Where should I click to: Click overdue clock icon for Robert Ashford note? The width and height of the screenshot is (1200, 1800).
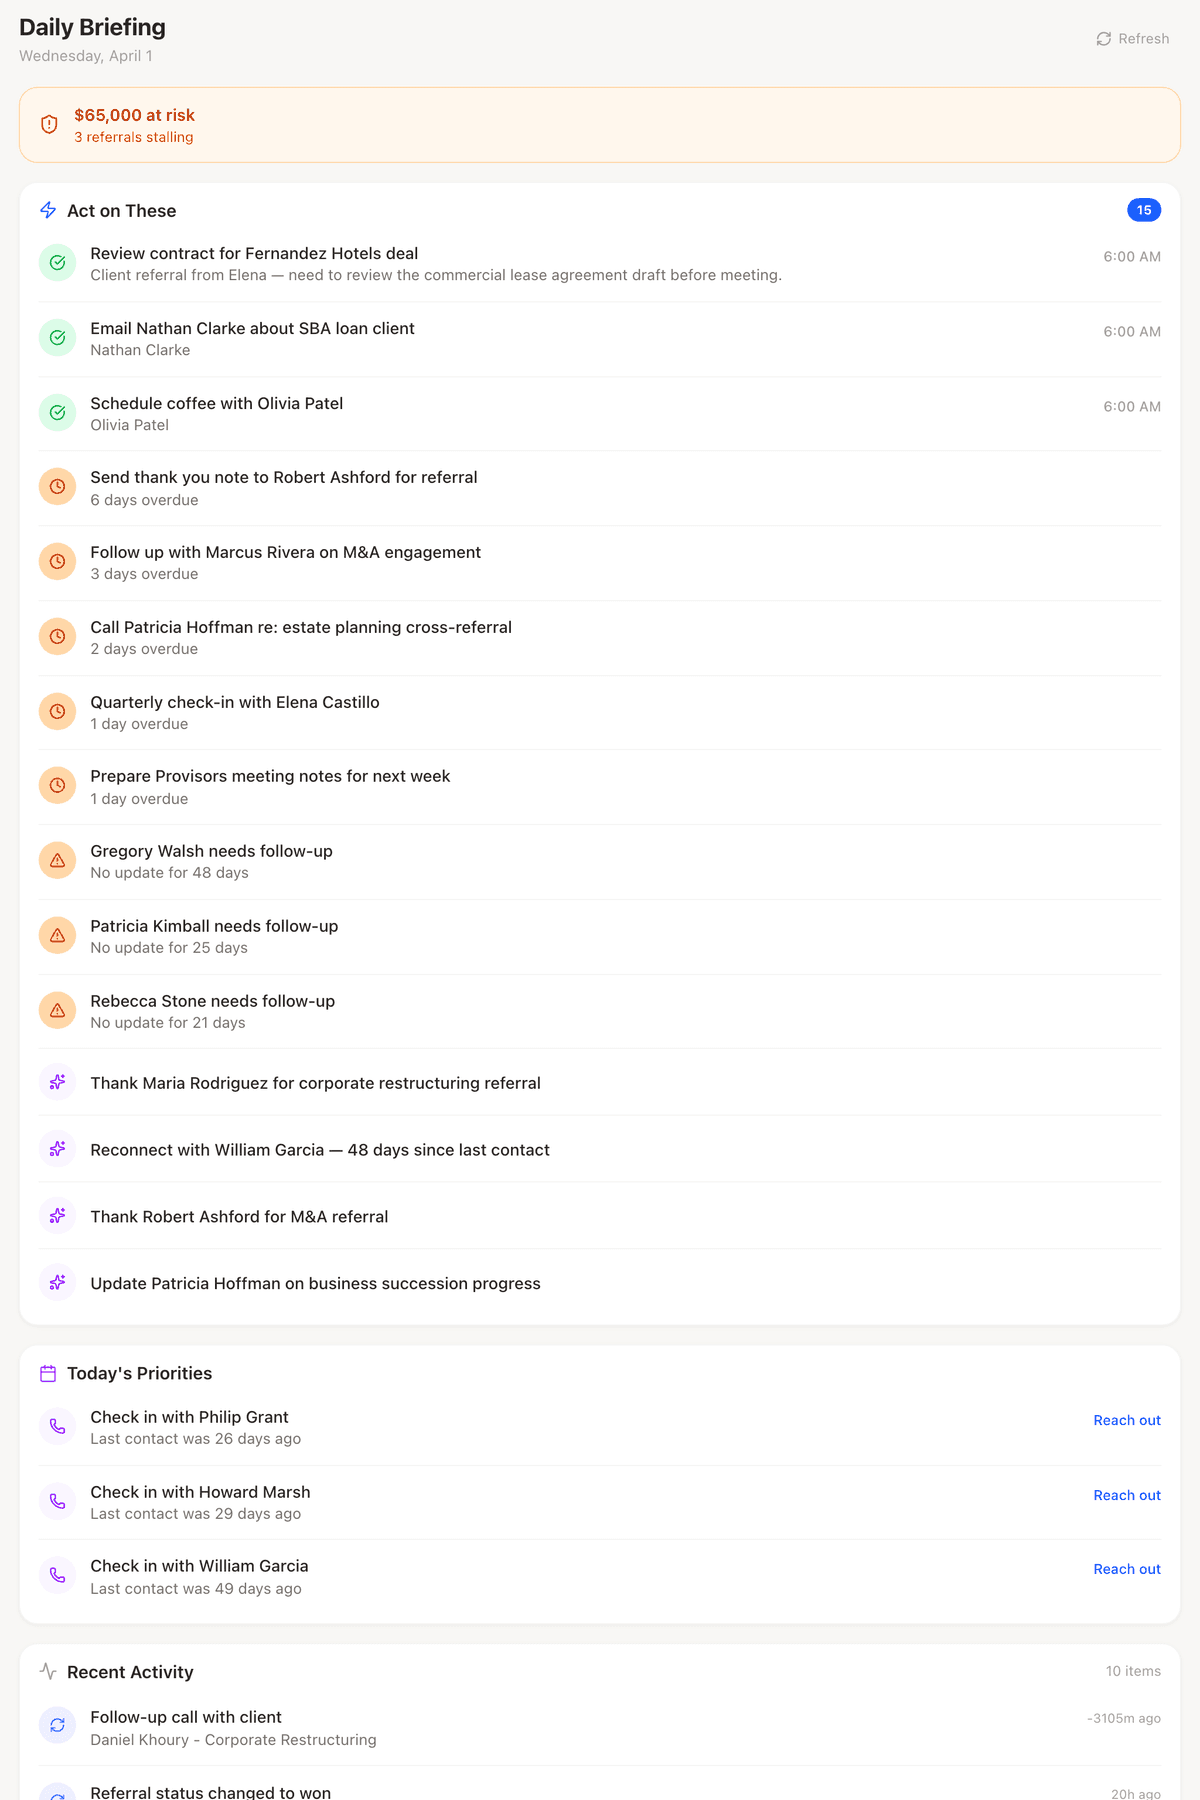pos(58,487)
